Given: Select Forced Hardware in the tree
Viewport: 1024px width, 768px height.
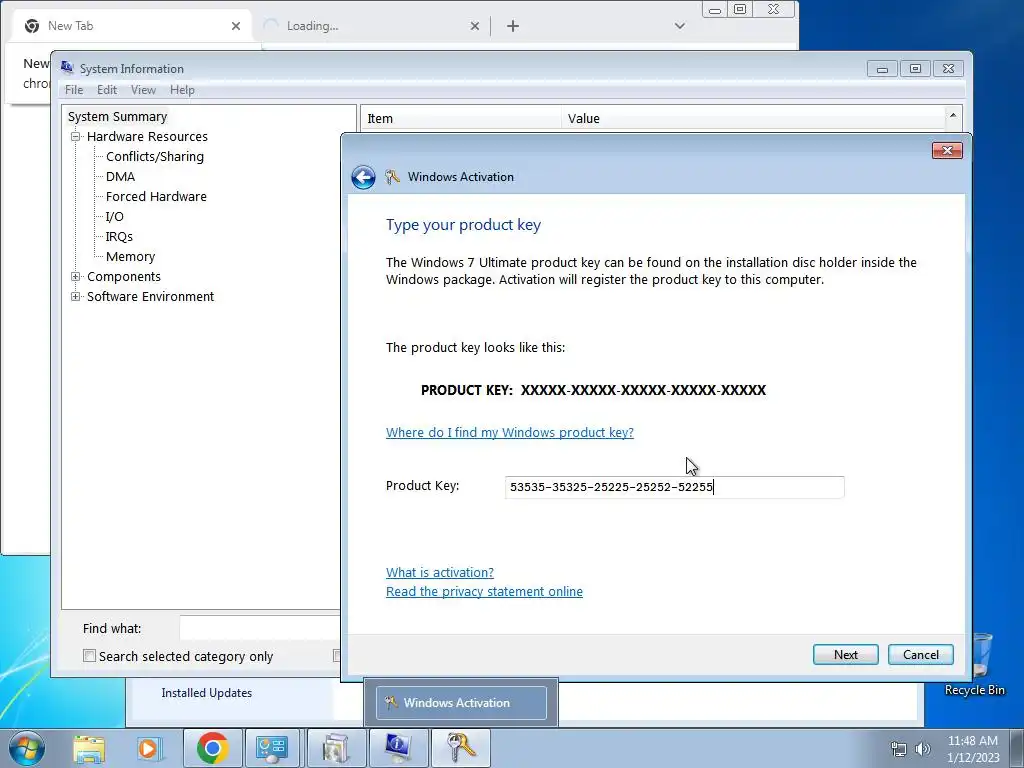Looking at the screenshot, I should (x=156, y=197).
